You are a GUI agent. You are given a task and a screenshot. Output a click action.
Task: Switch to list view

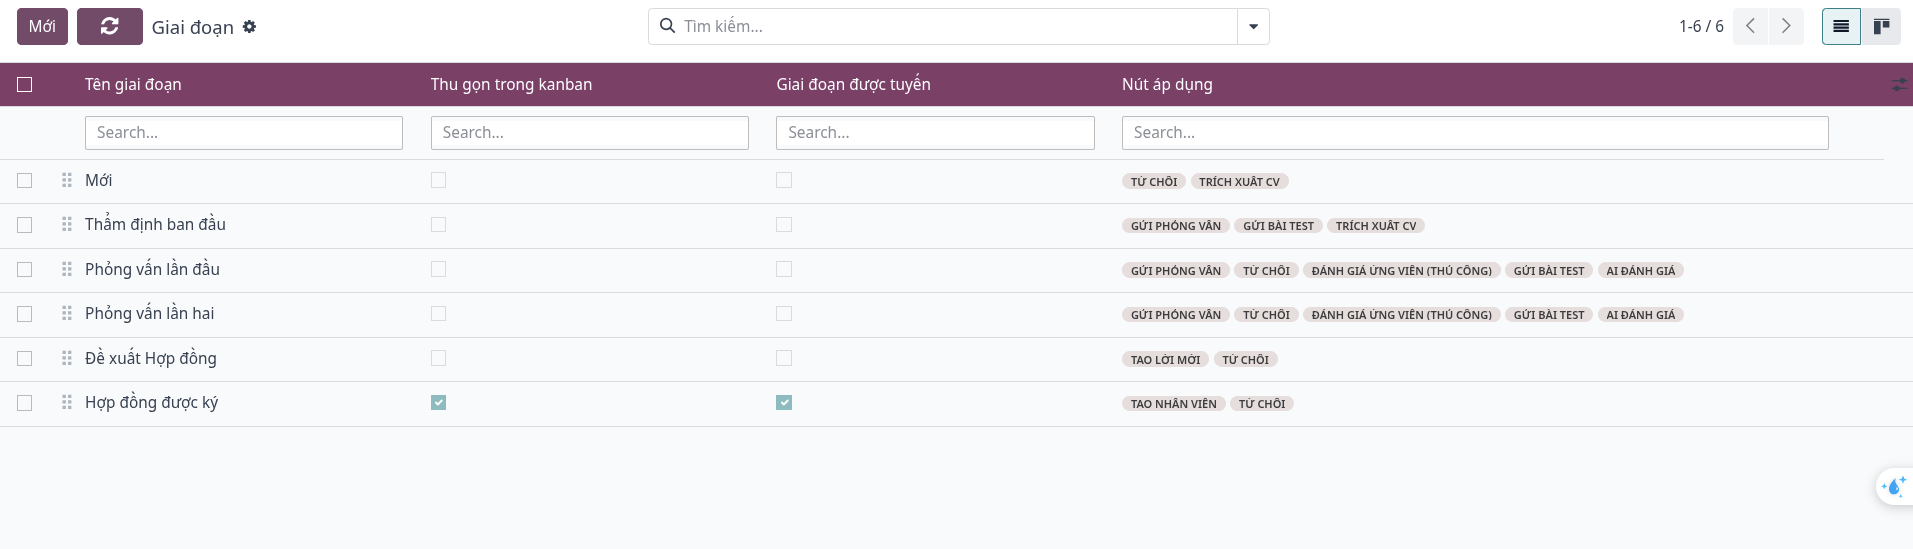[1841, 27]
